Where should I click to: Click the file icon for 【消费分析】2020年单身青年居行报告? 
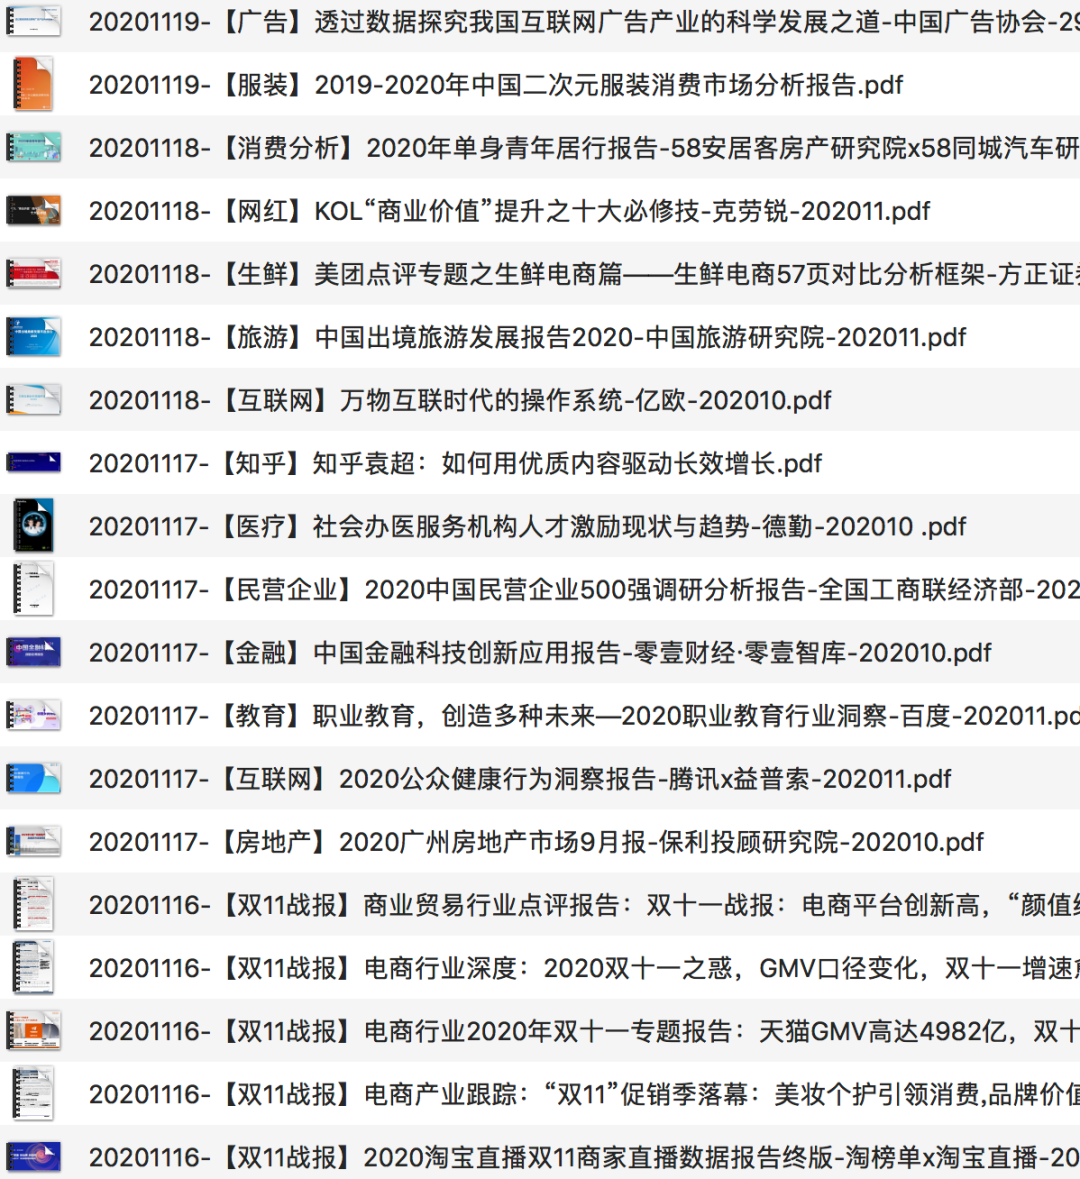coord(33,147)
